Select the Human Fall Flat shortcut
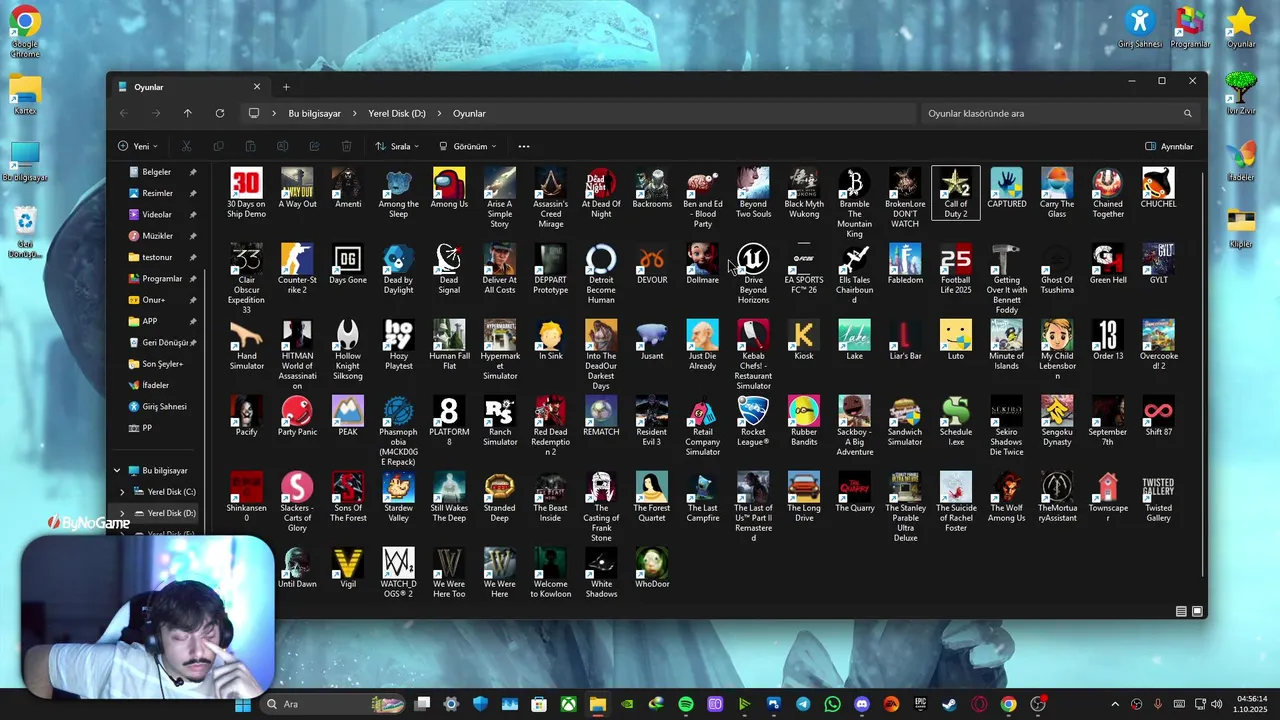Screen dimensions: 1280x720 pyautogui.click(x=449, y=346)
